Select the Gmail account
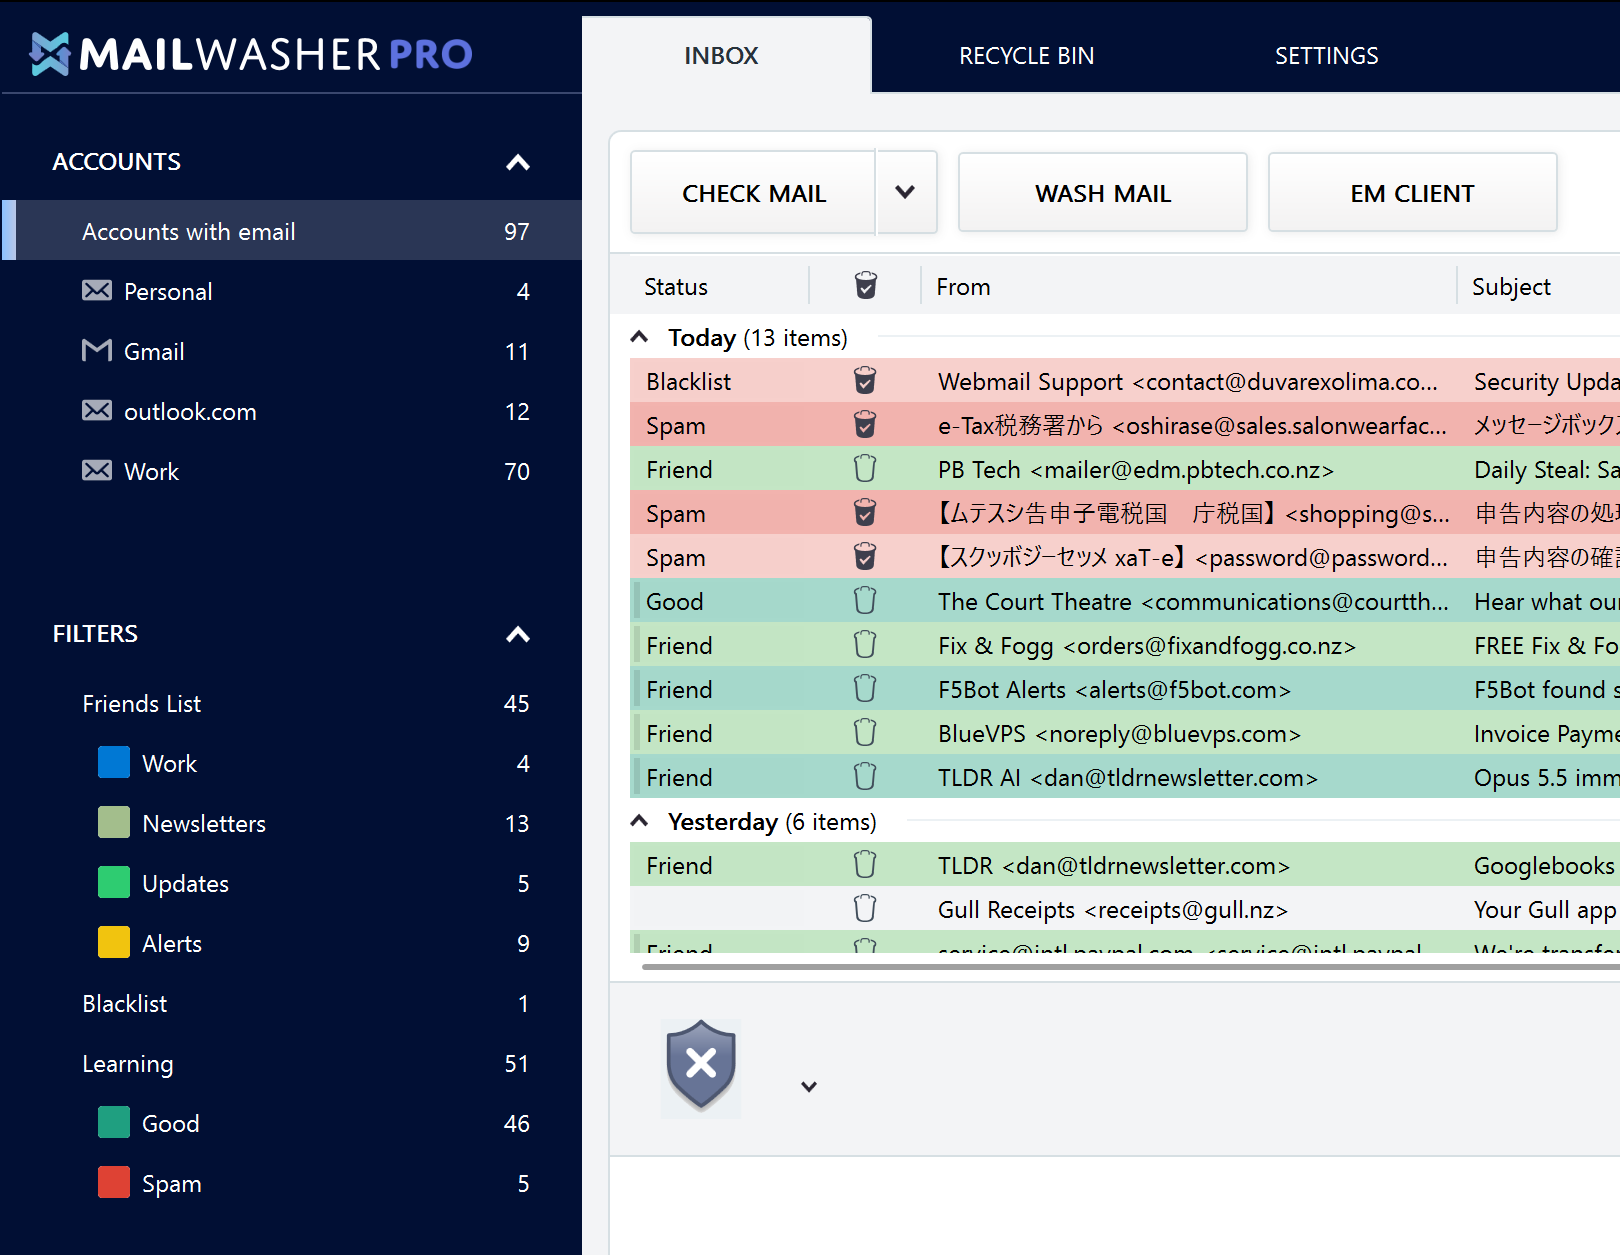The image size is (1620, 1255). pyautogui.click(x=292, y=351)
